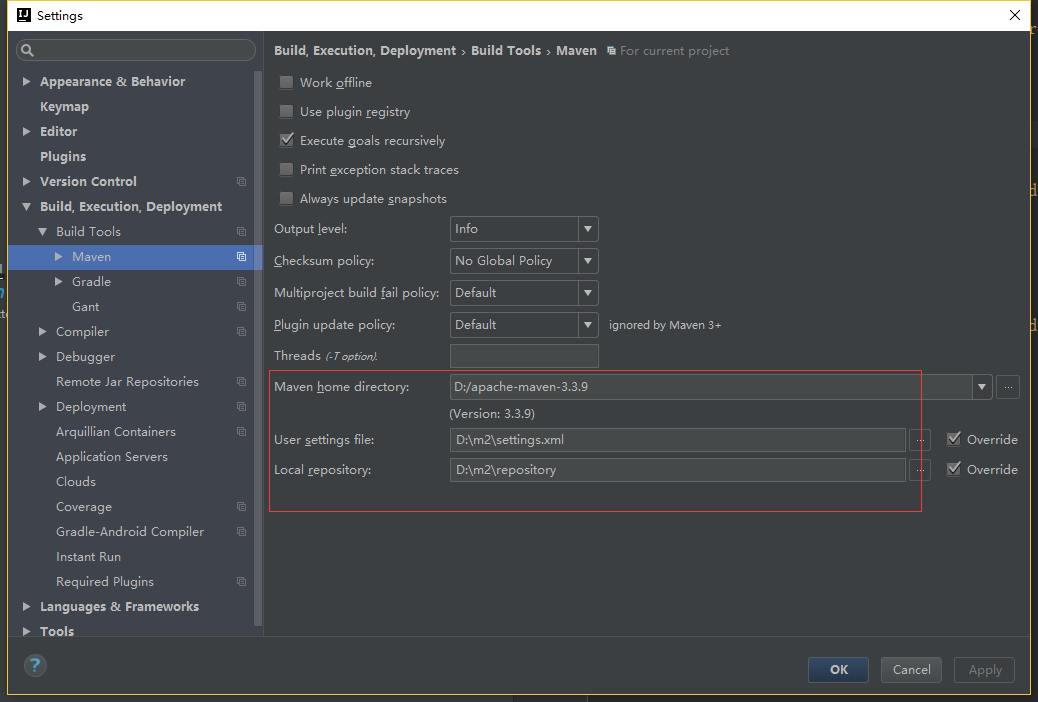Browse for user settings file via '...' button
Image resolution: width=1038 pixels, height=702 pixels.
919,439
